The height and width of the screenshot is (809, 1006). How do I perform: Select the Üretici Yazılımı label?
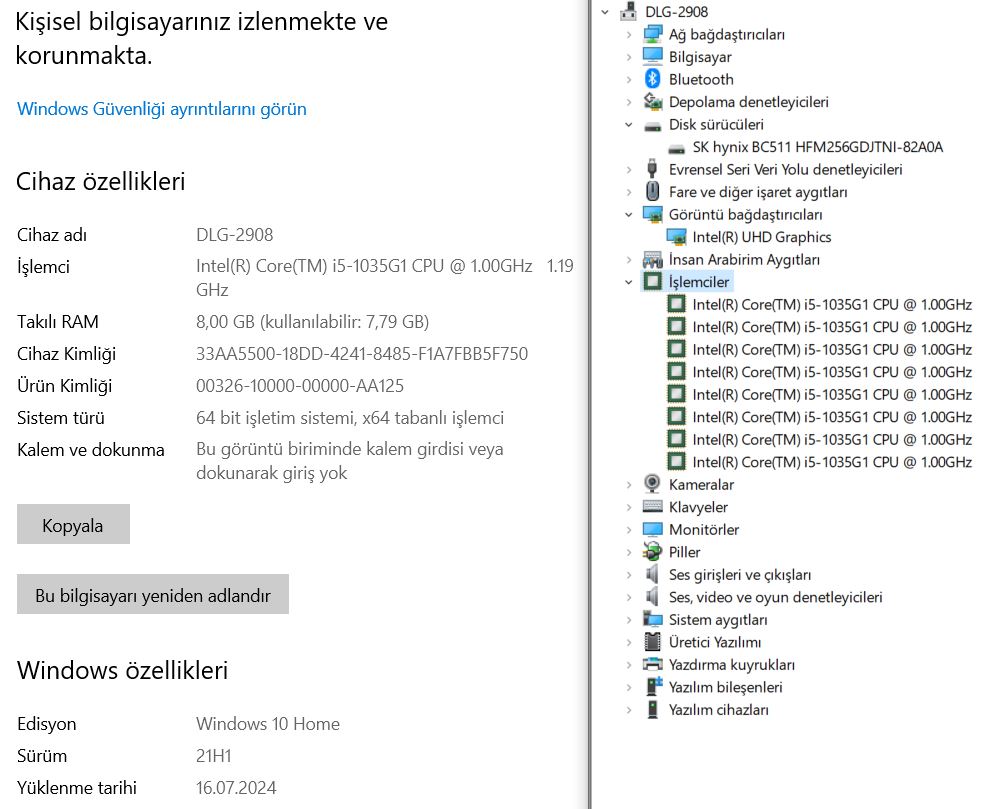point(715,642)
